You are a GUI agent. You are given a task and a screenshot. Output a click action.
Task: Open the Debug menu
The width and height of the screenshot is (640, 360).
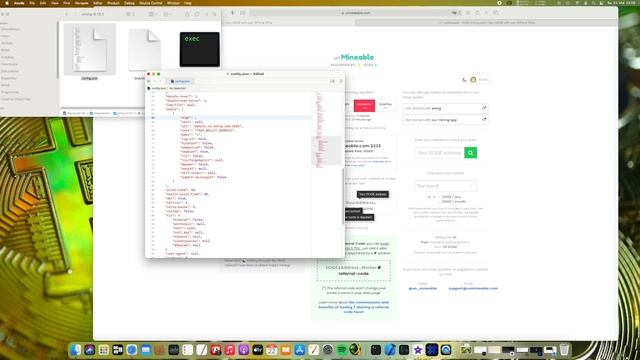tap(129, 3)
